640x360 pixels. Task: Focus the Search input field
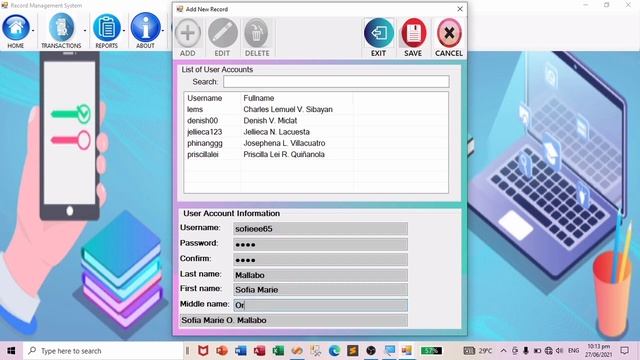[x=336, y=82]
